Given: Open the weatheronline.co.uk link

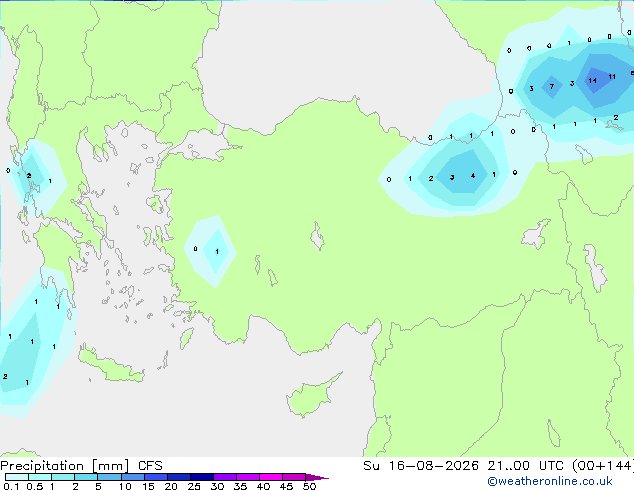Looking at the screenshot, I should coord(550,481).
